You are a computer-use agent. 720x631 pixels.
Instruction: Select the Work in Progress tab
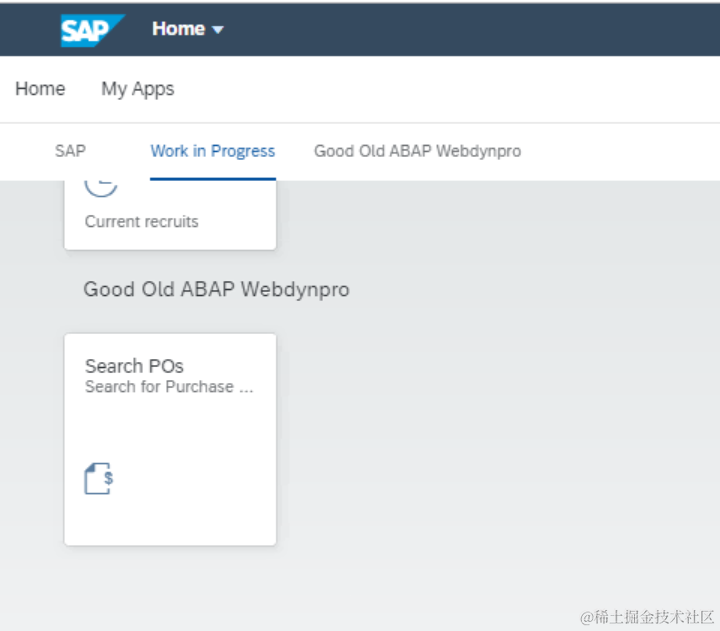click(213, 151)
